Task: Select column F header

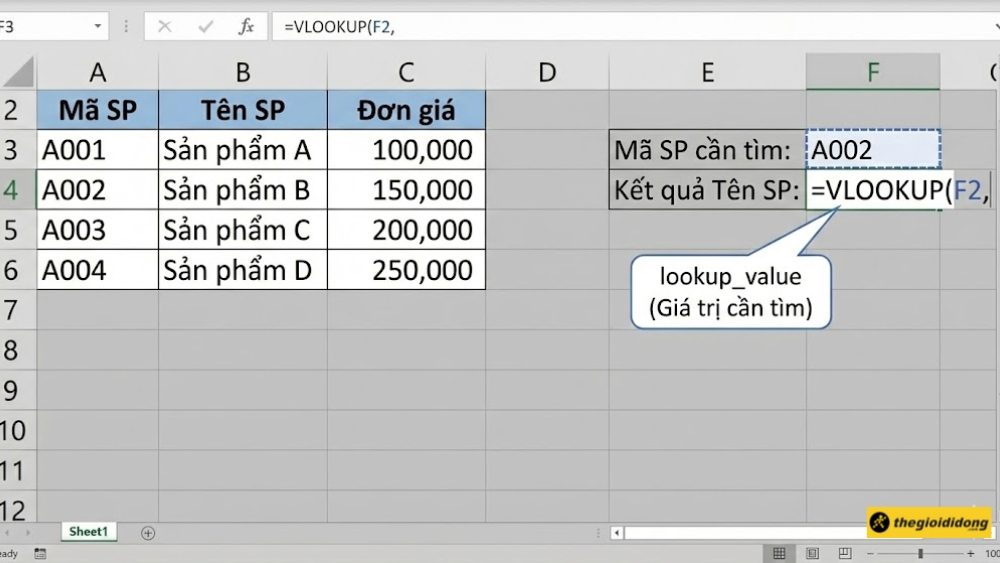Action: pos(873,72)
